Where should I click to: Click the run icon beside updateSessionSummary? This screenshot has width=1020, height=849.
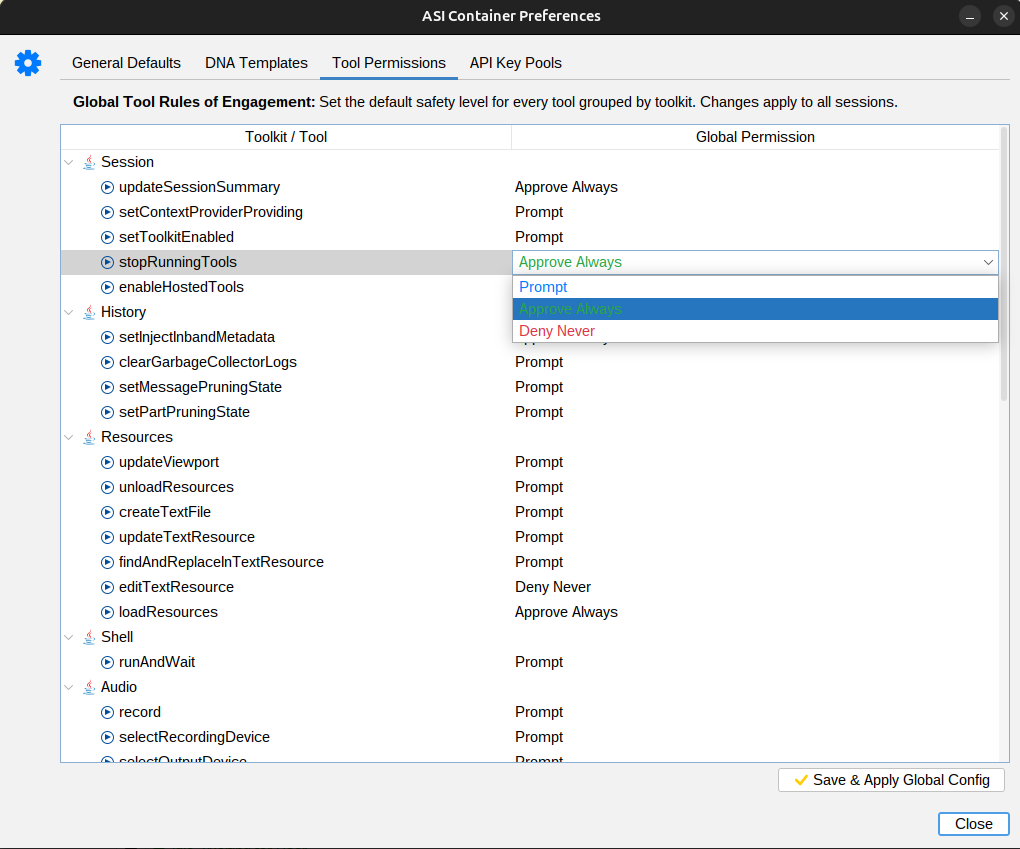click(107, 187)
